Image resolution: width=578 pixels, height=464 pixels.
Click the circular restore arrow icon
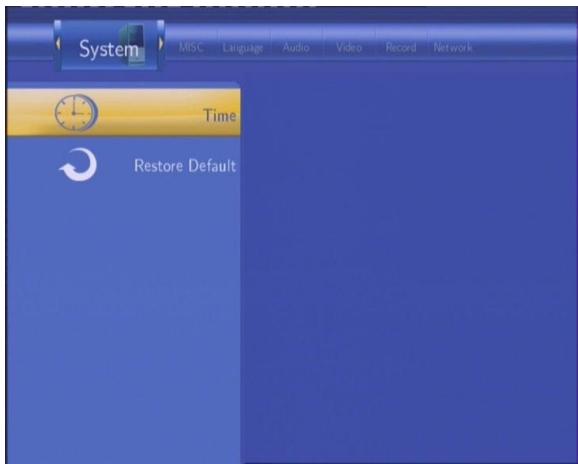pyautogui.click(x=78, y=165)
